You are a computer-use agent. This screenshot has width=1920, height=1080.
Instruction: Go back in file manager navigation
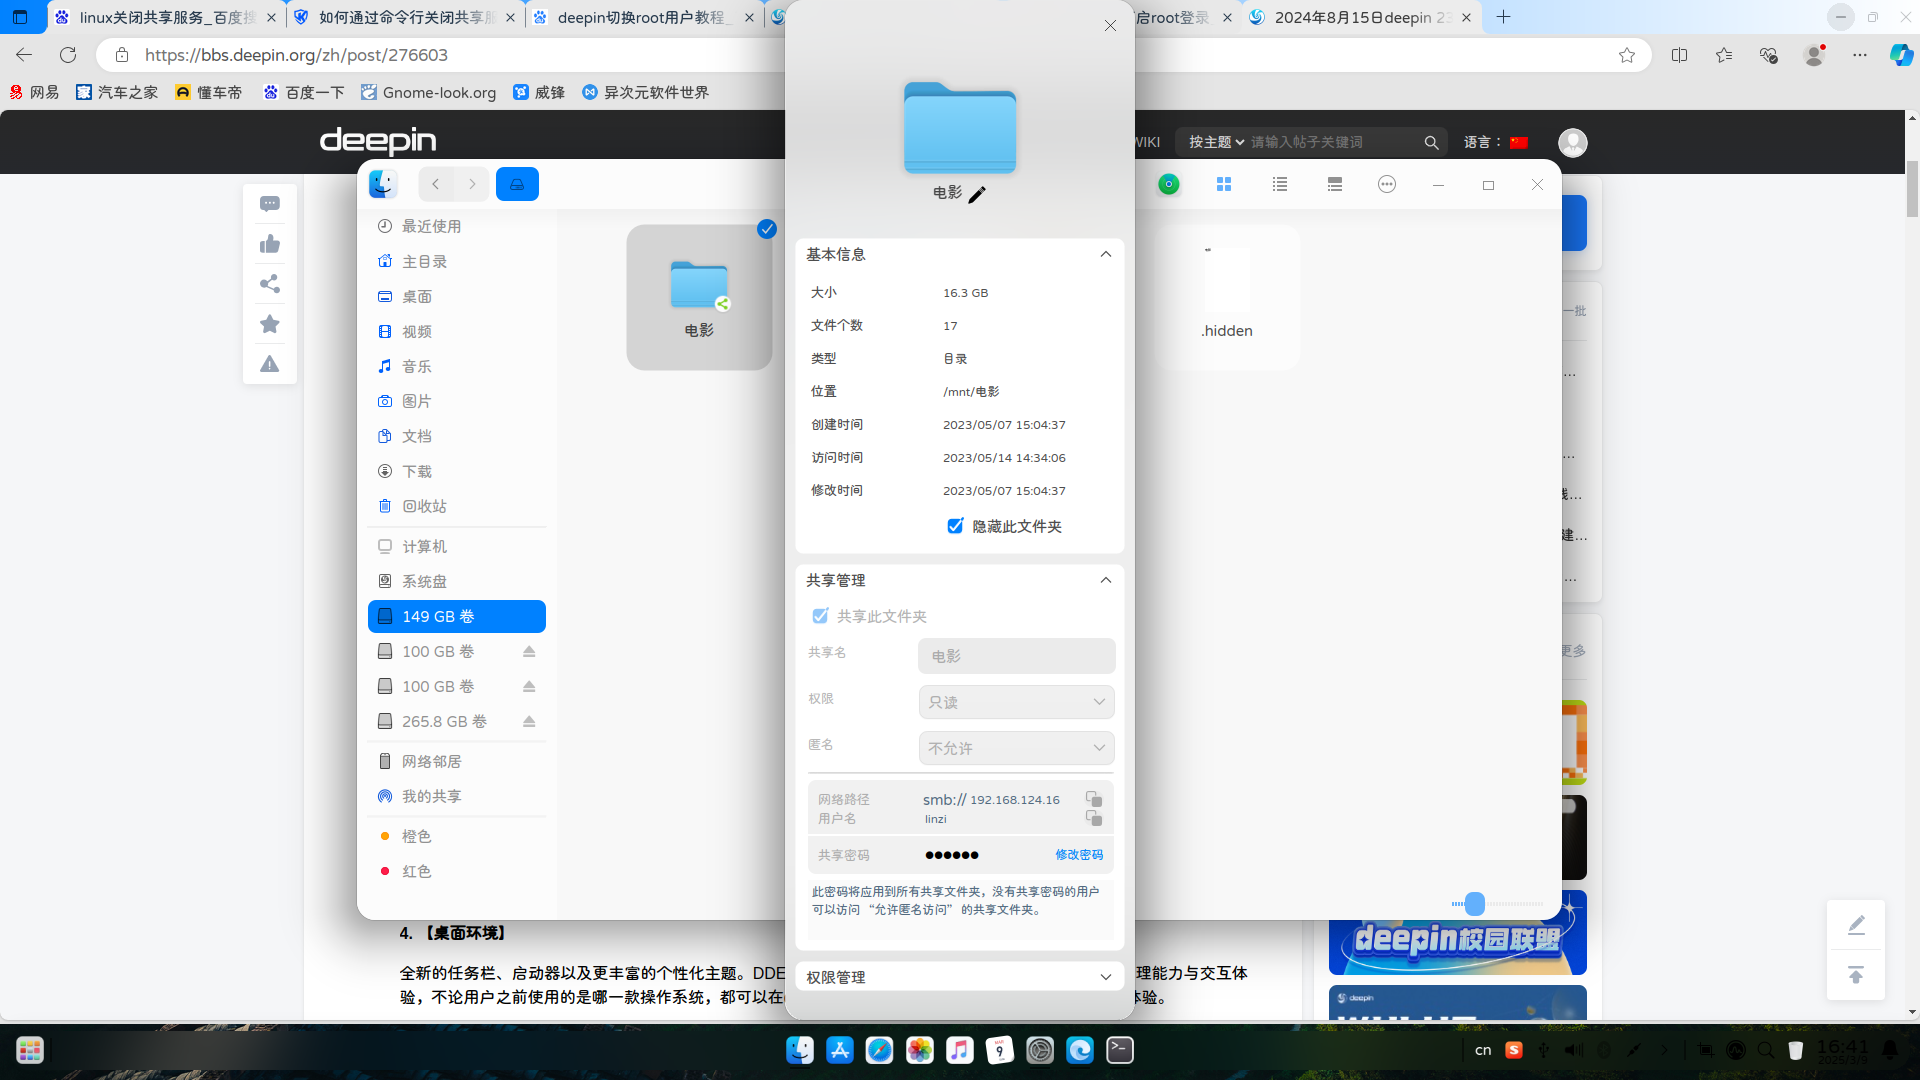coord(436,184)
